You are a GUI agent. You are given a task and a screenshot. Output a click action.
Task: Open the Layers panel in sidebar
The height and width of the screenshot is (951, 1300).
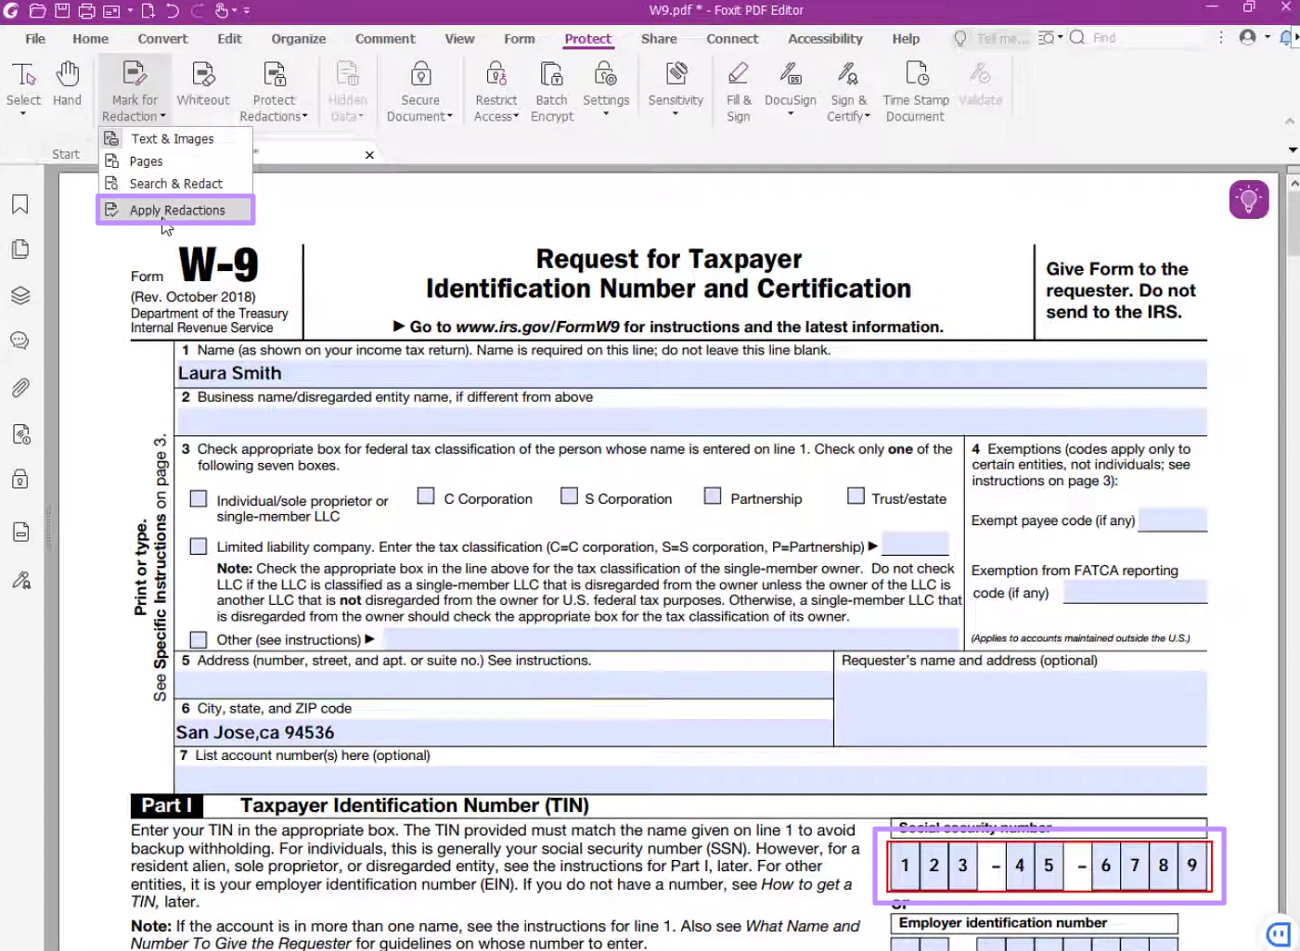[x=20, y=295]
